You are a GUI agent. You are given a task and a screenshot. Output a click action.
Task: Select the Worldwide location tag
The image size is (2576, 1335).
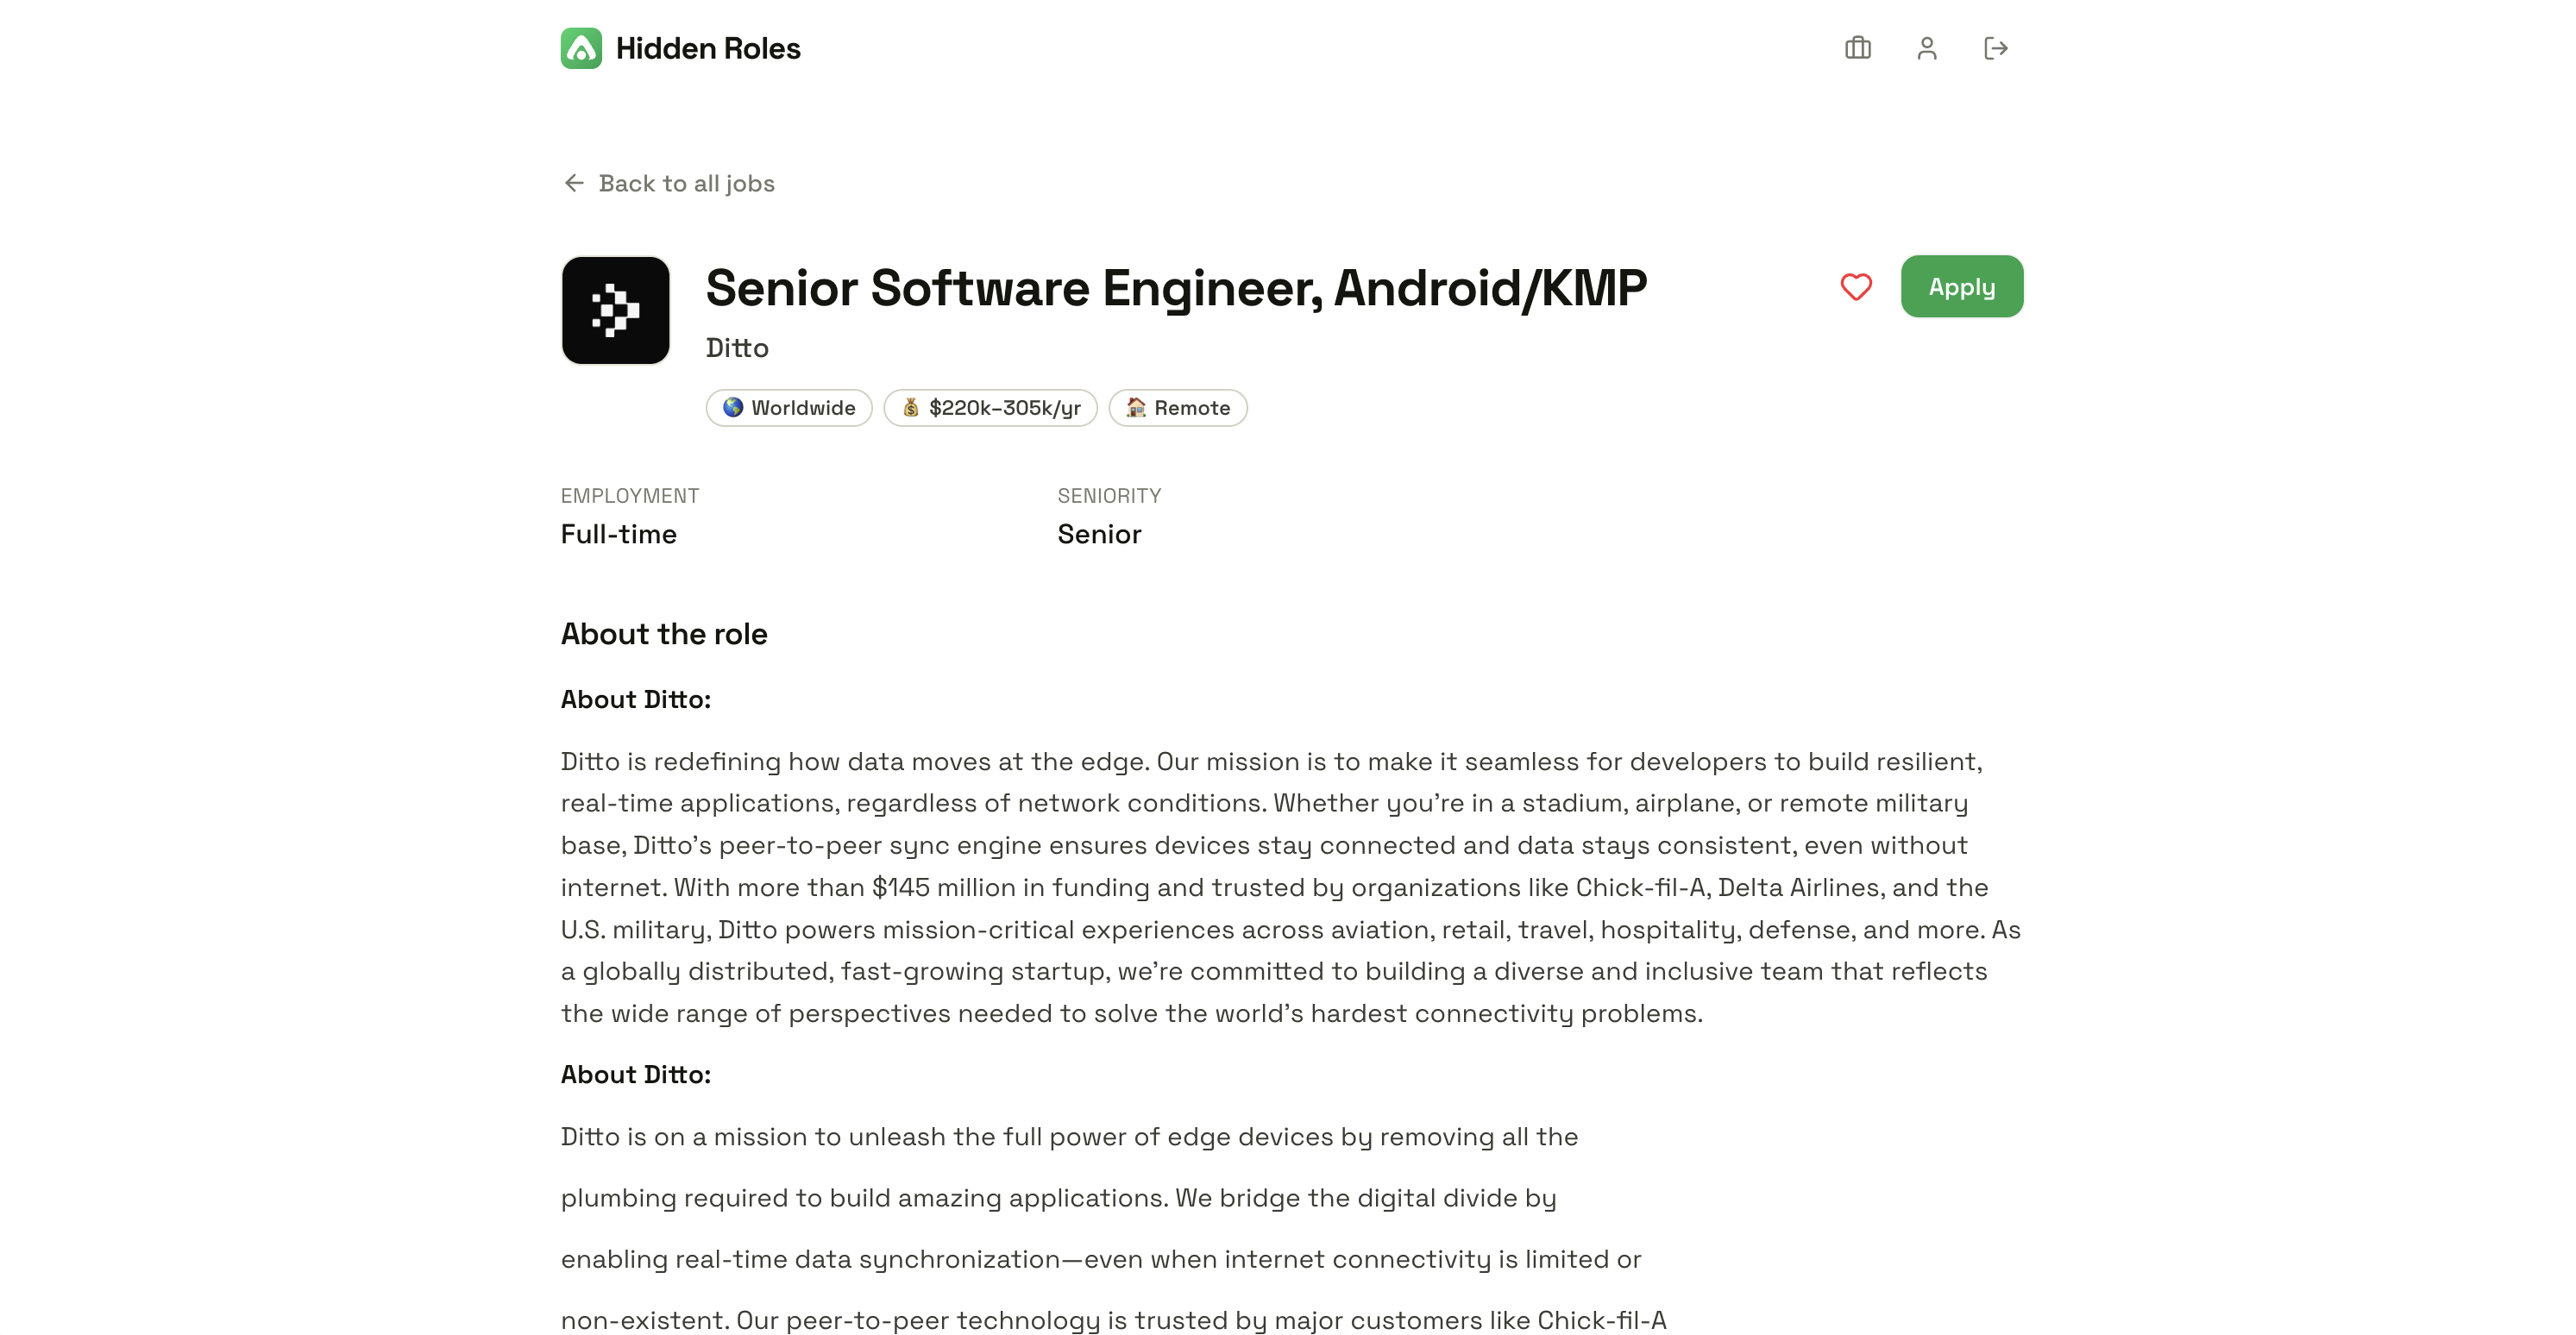(x=789, y=408)
